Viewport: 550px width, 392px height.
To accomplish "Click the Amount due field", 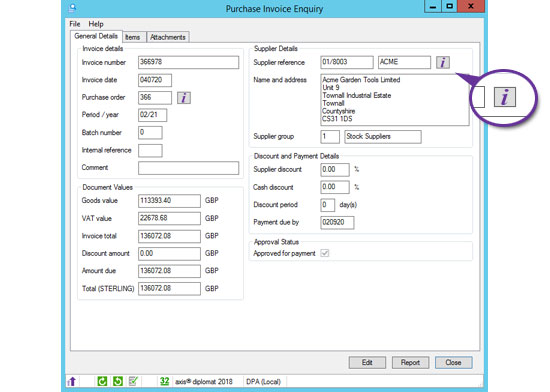I will (x=169, y=271).
